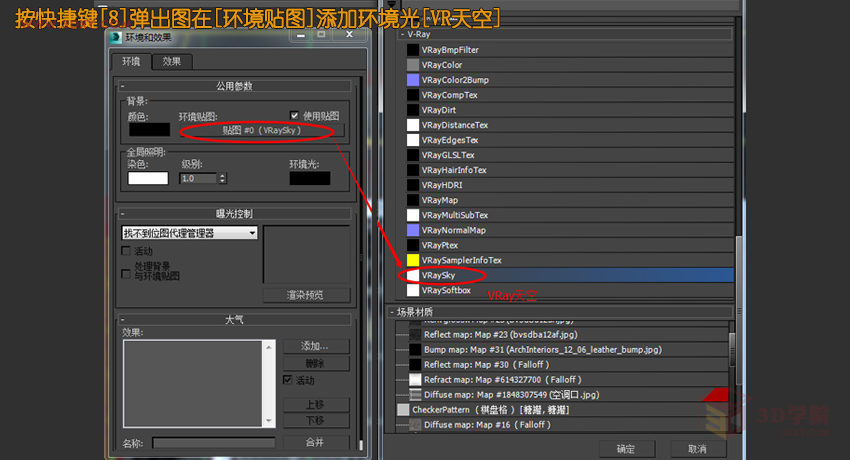This screenshot has height=460, width=850.
Task: Click the VRayNormalMap purple swatch icon
Action: [413, 230]
